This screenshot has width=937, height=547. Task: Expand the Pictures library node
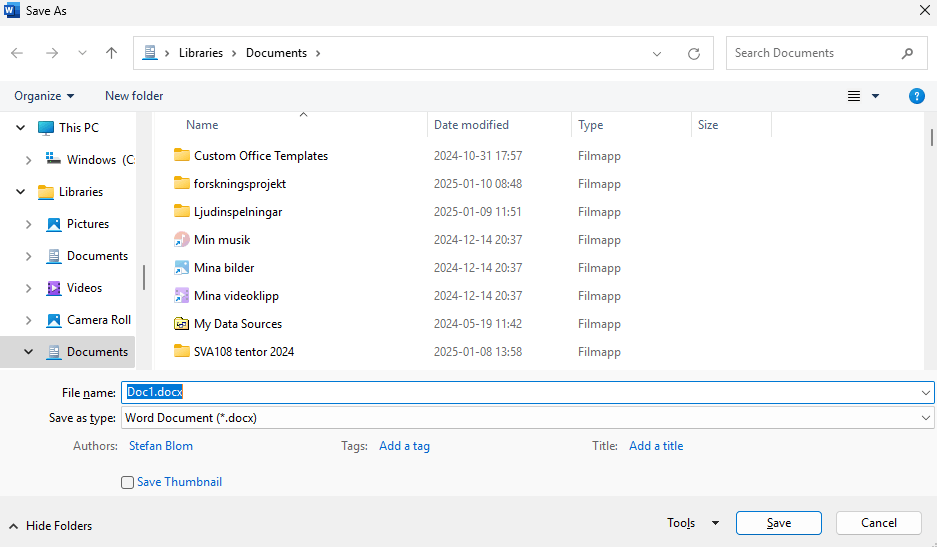click(28, 224)
